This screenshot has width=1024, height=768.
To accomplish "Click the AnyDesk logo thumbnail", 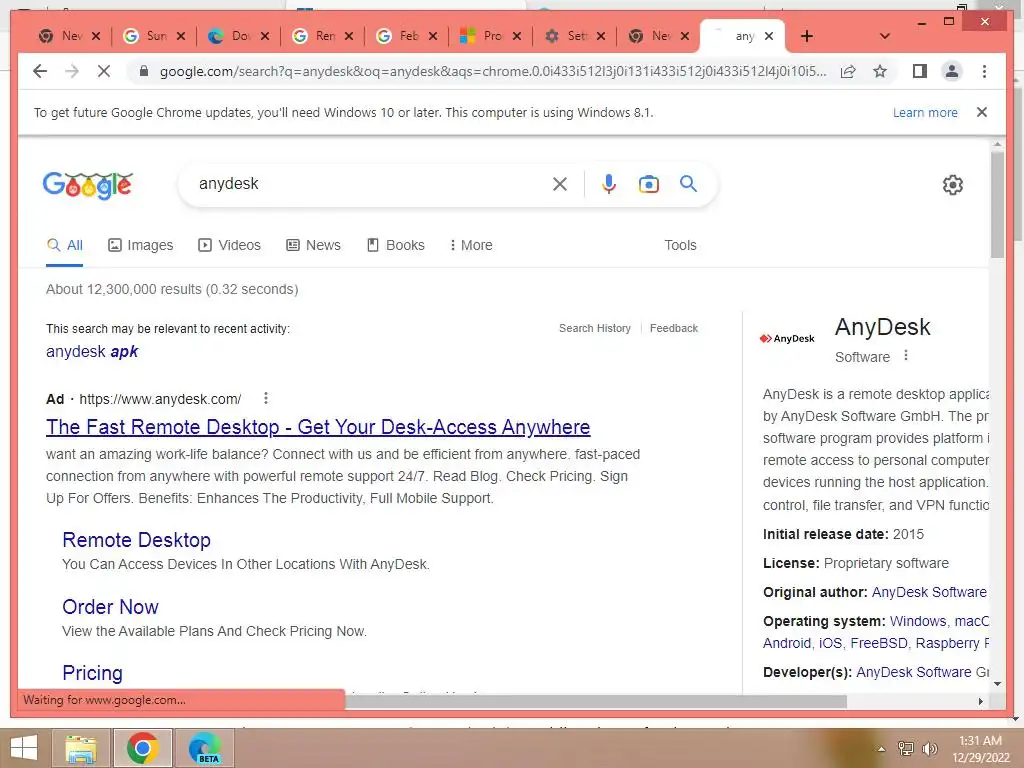I will 787,338.
